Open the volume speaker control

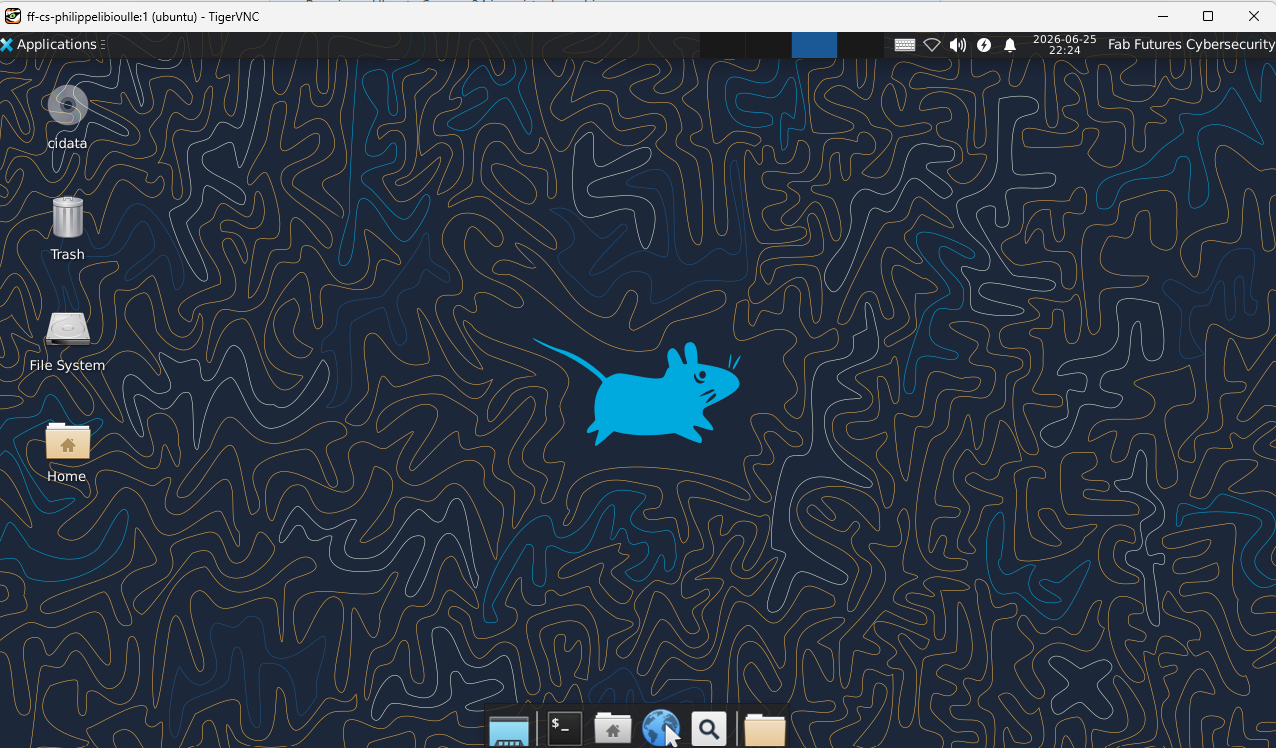click(958, 44)
